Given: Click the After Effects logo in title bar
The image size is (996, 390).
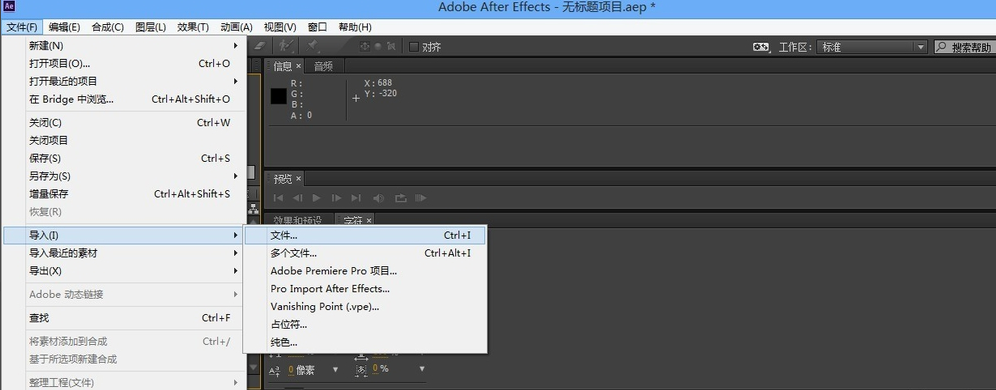Looking at the screenshot, I should tap(9, 7).
